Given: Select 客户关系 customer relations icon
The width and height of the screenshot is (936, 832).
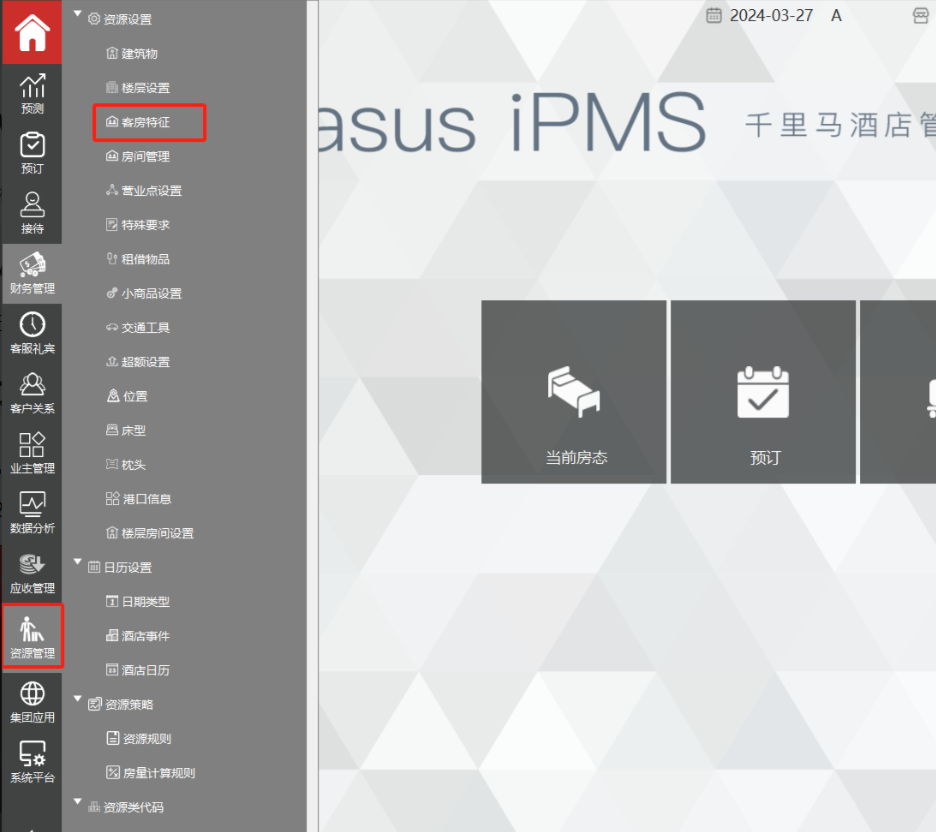Looking at the screenshot, I should [x=32, y=393].
